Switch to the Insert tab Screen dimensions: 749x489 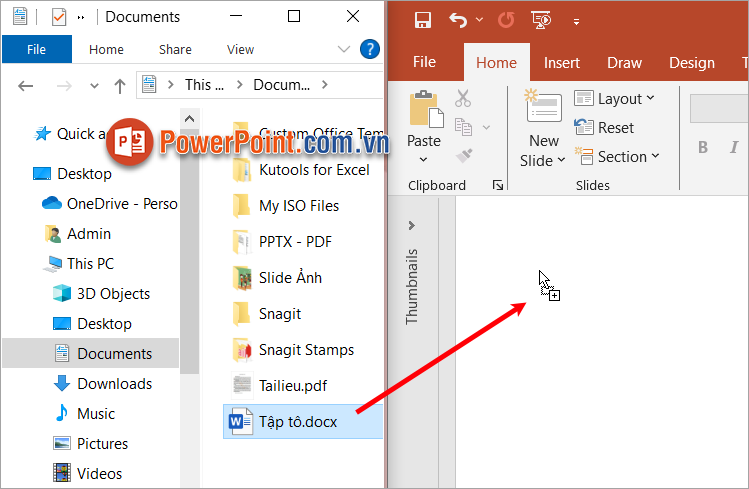[x=561, y=63]
